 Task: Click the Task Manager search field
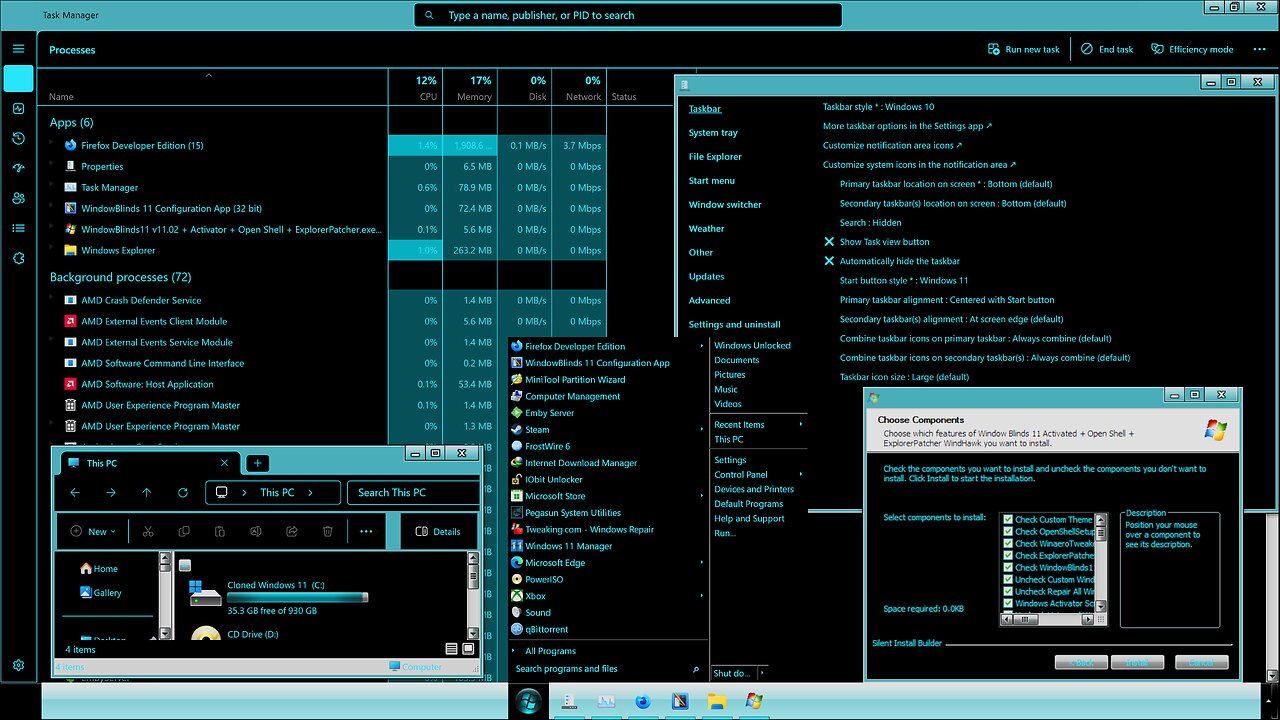[628, 16]
